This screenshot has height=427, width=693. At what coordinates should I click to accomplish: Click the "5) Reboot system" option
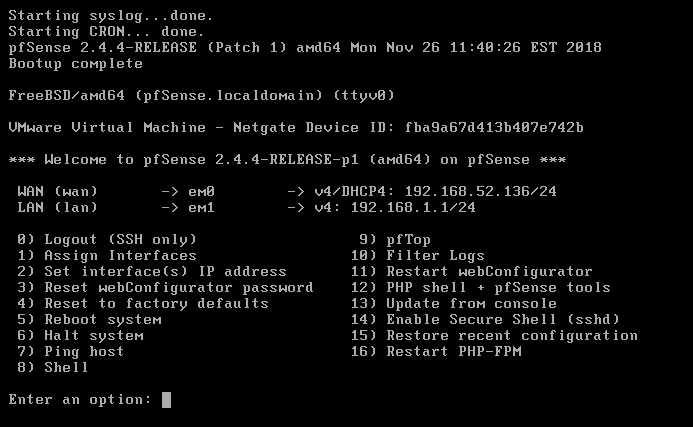coord(89,319)
